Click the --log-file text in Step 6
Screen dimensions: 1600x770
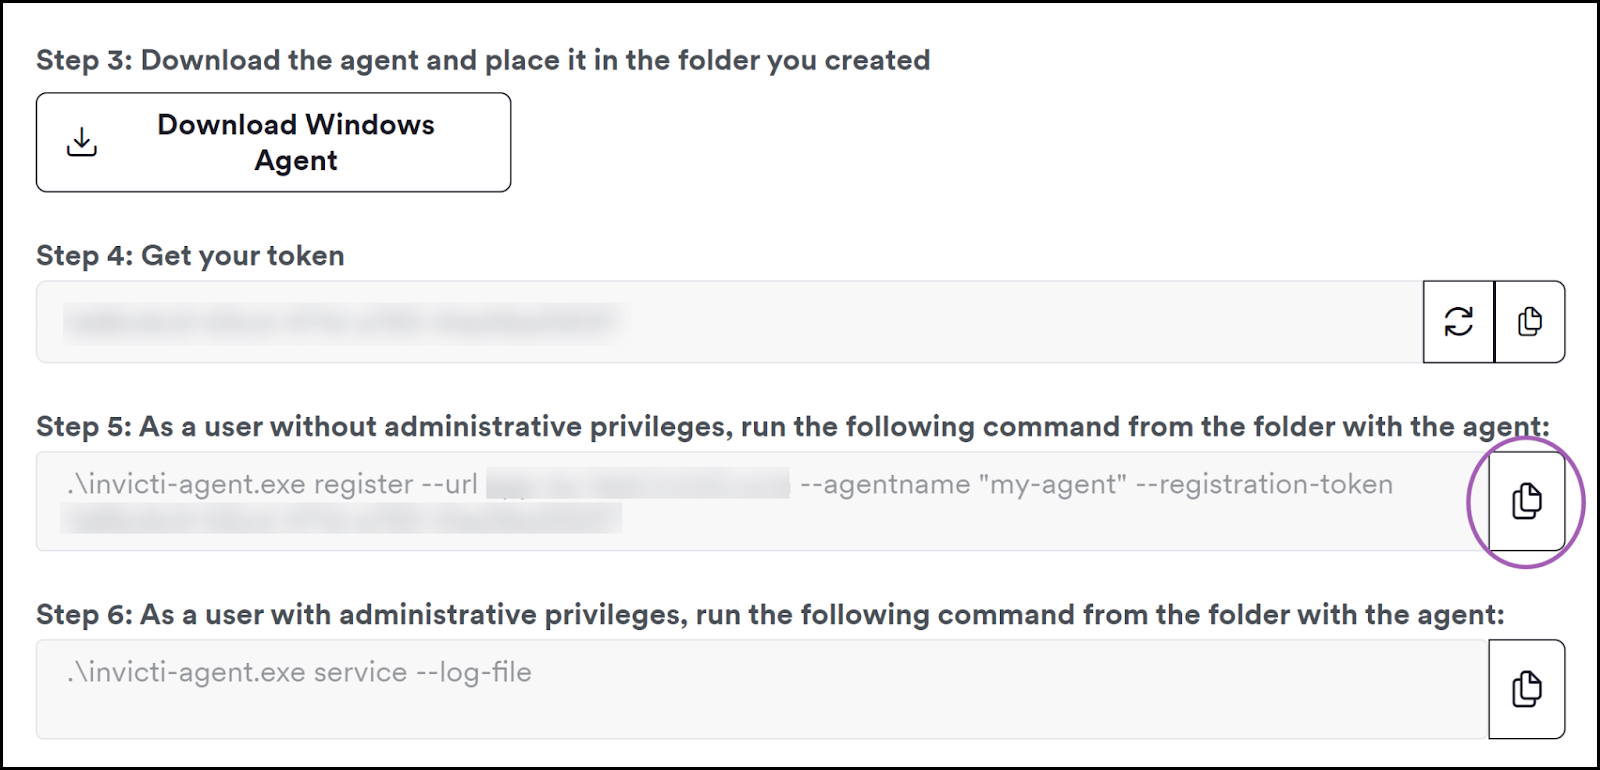[473, 672]
